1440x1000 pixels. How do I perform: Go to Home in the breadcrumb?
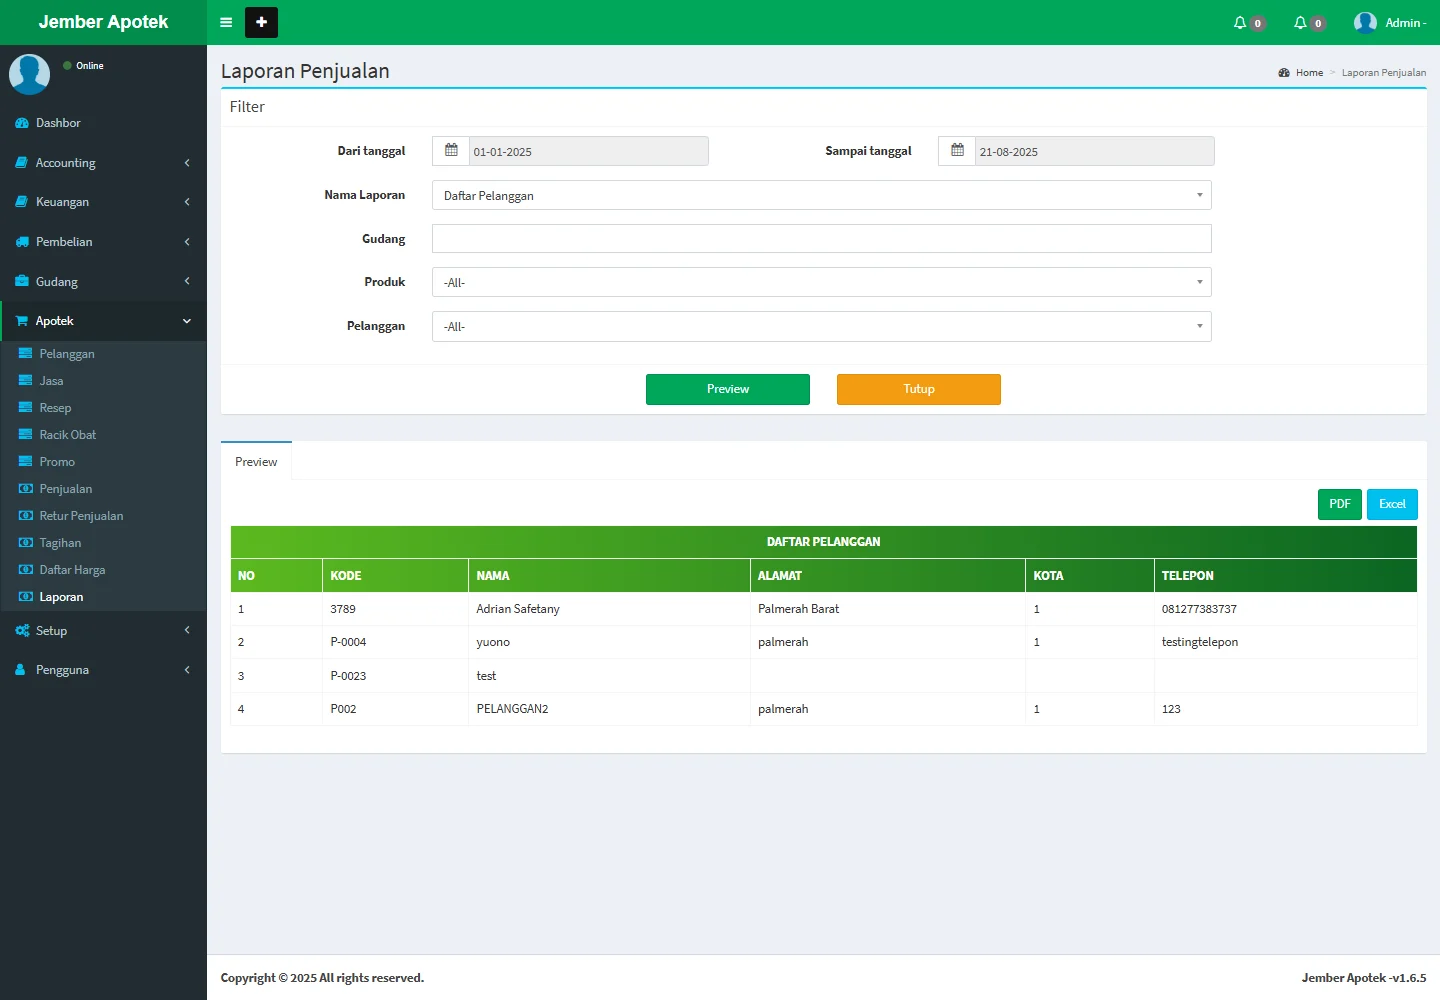(x=1308, y=73)
